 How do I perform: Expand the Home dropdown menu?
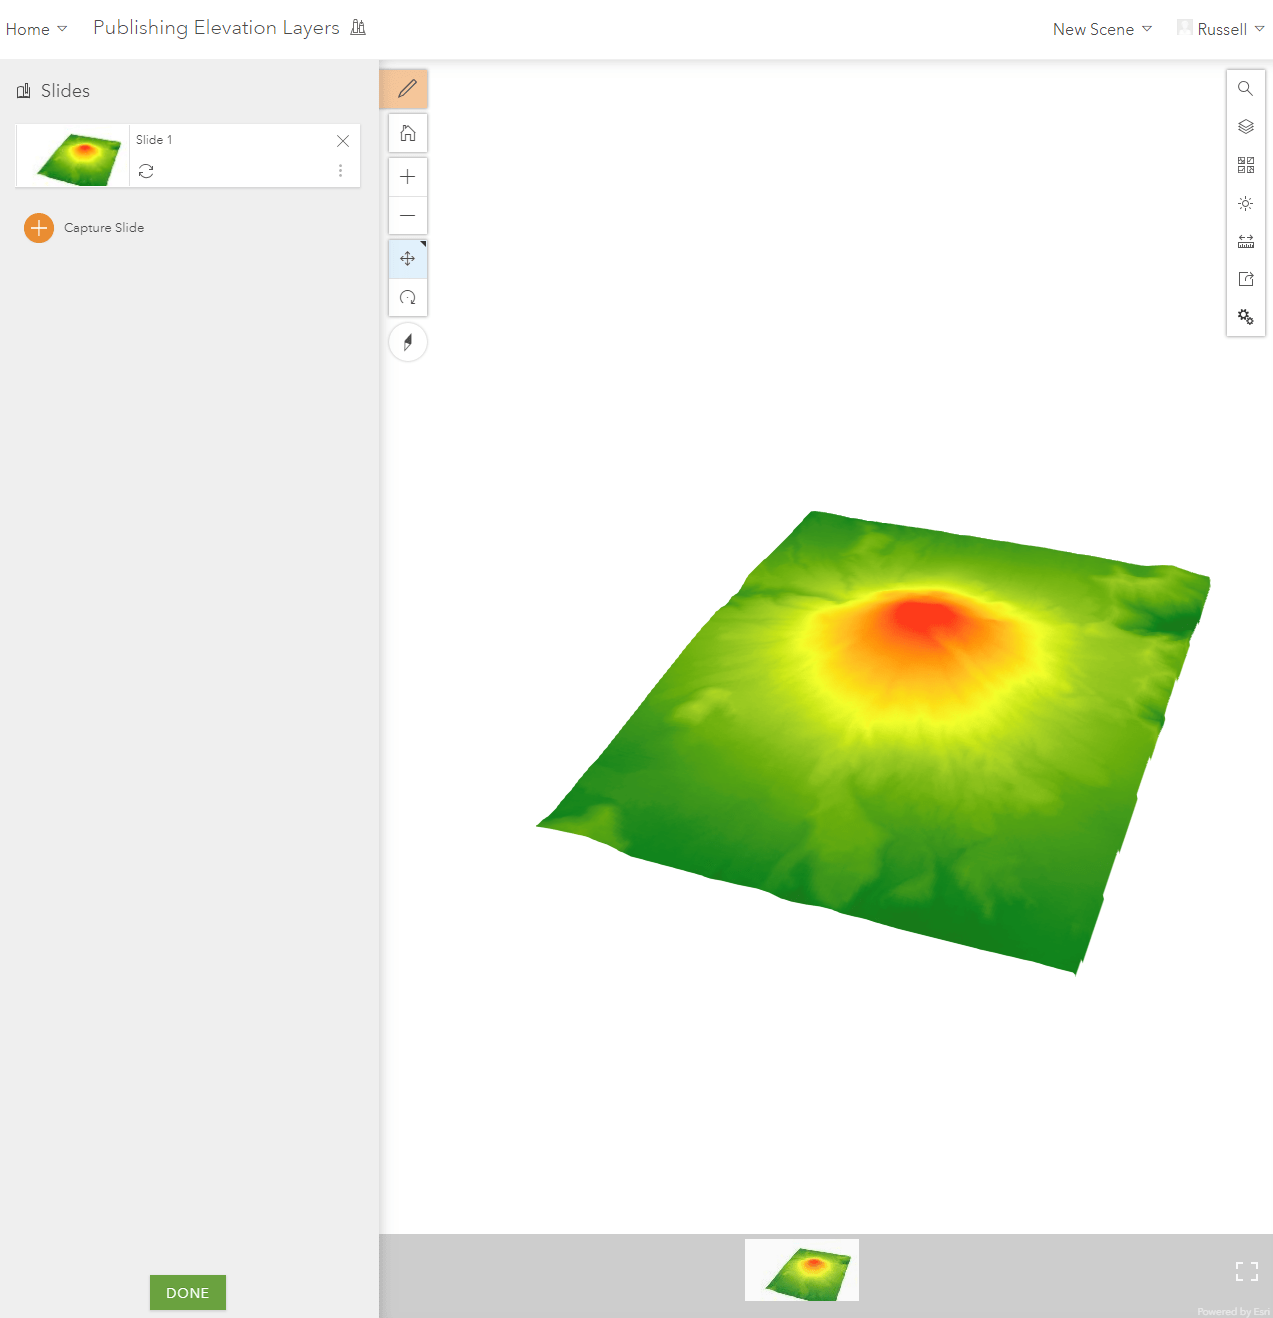(36, 29)
